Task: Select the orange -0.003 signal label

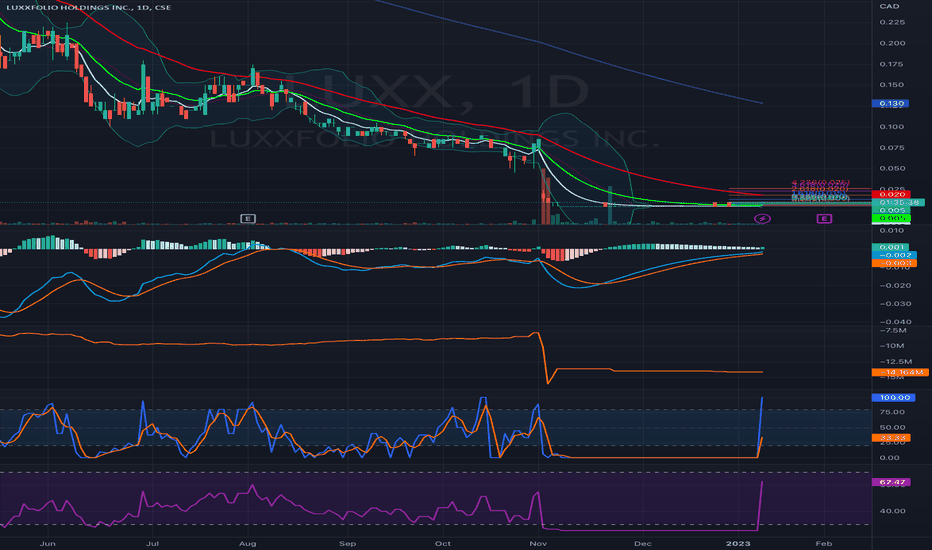Action: click(894, 263)
